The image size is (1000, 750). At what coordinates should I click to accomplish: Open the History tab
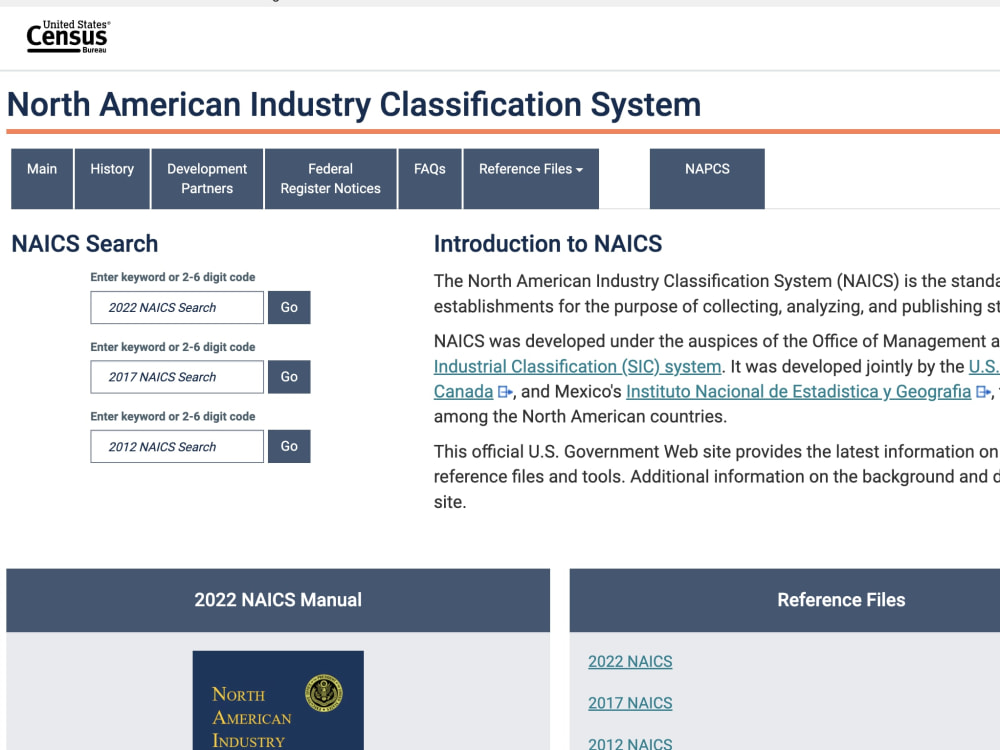click(112, 179)
